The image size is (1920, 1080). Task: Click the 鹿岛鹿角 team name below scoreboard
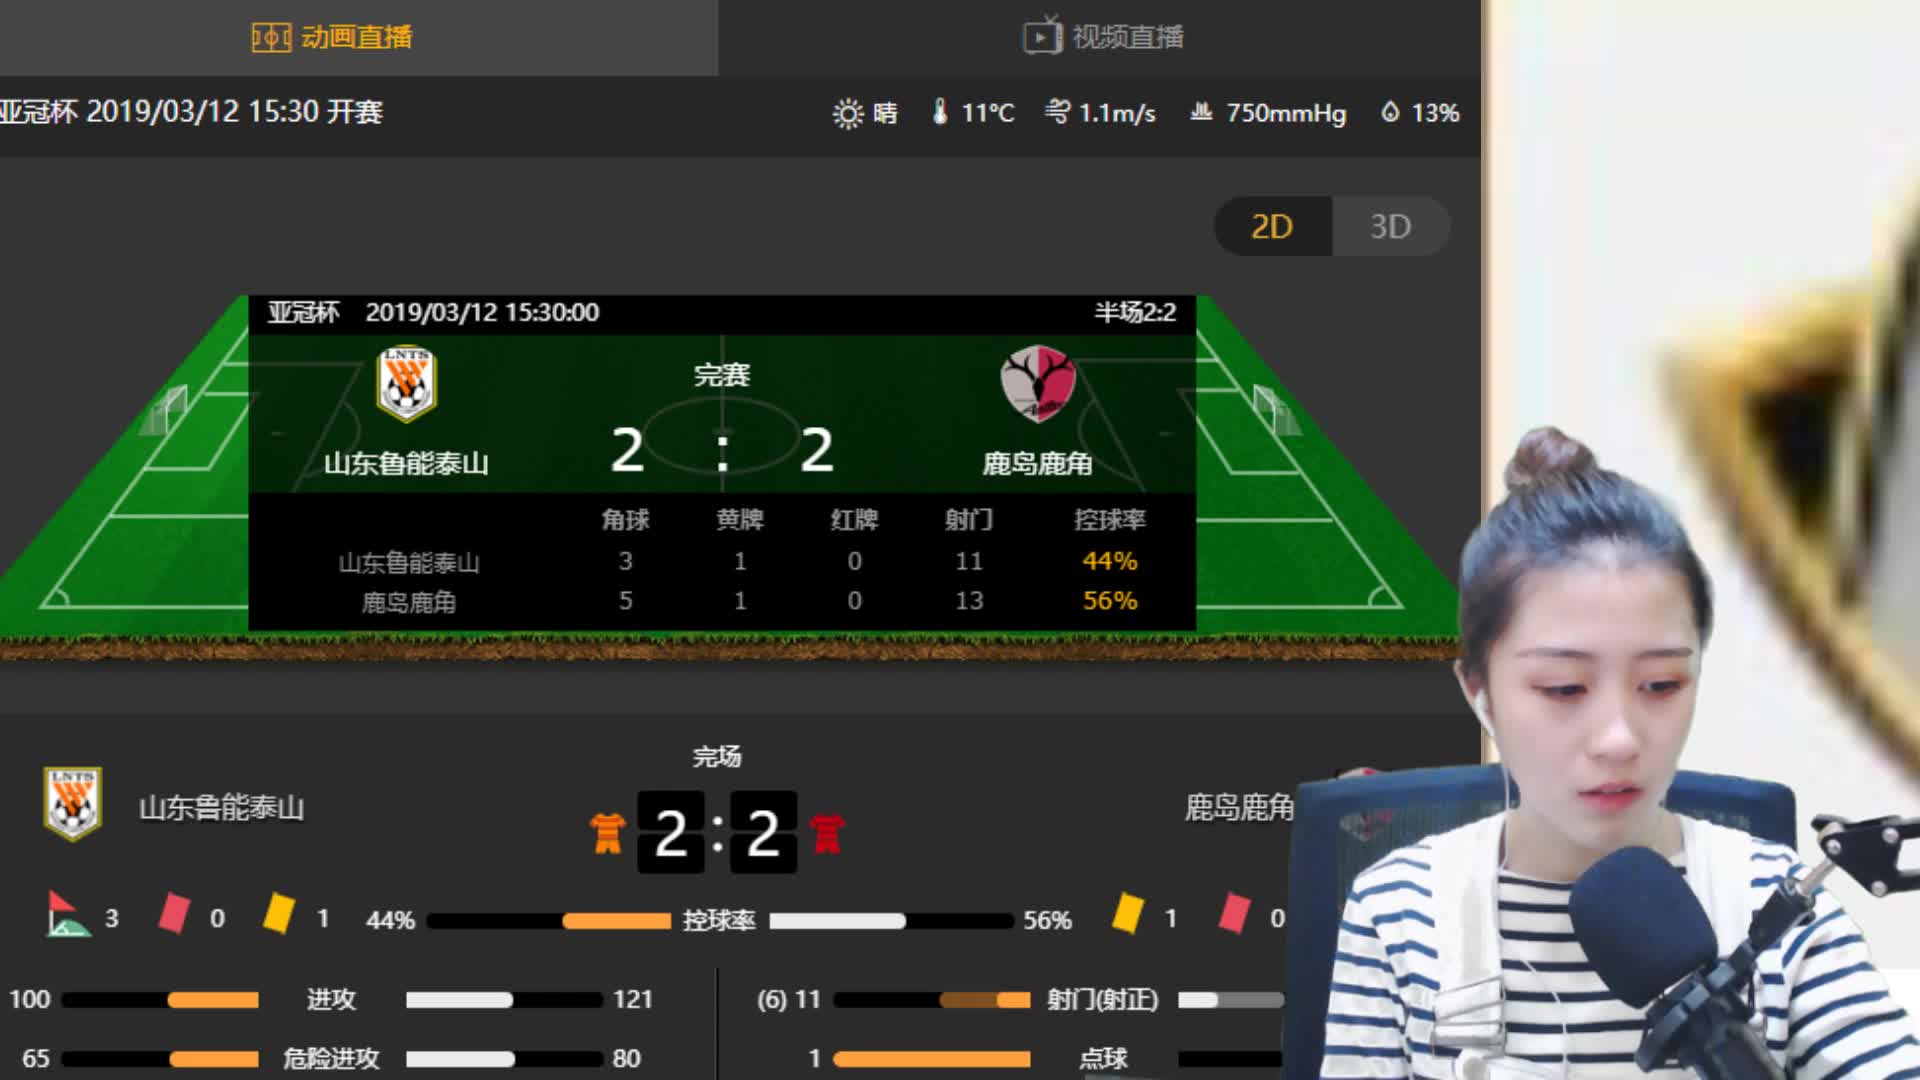tap(1239, 808)
